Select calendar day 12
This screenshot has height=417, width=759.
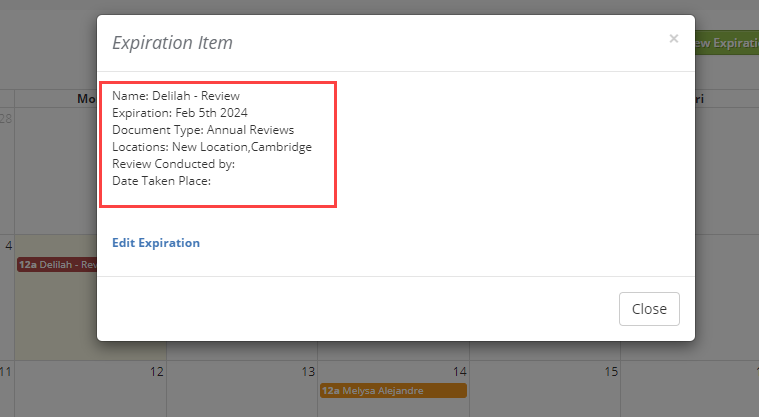156,372
